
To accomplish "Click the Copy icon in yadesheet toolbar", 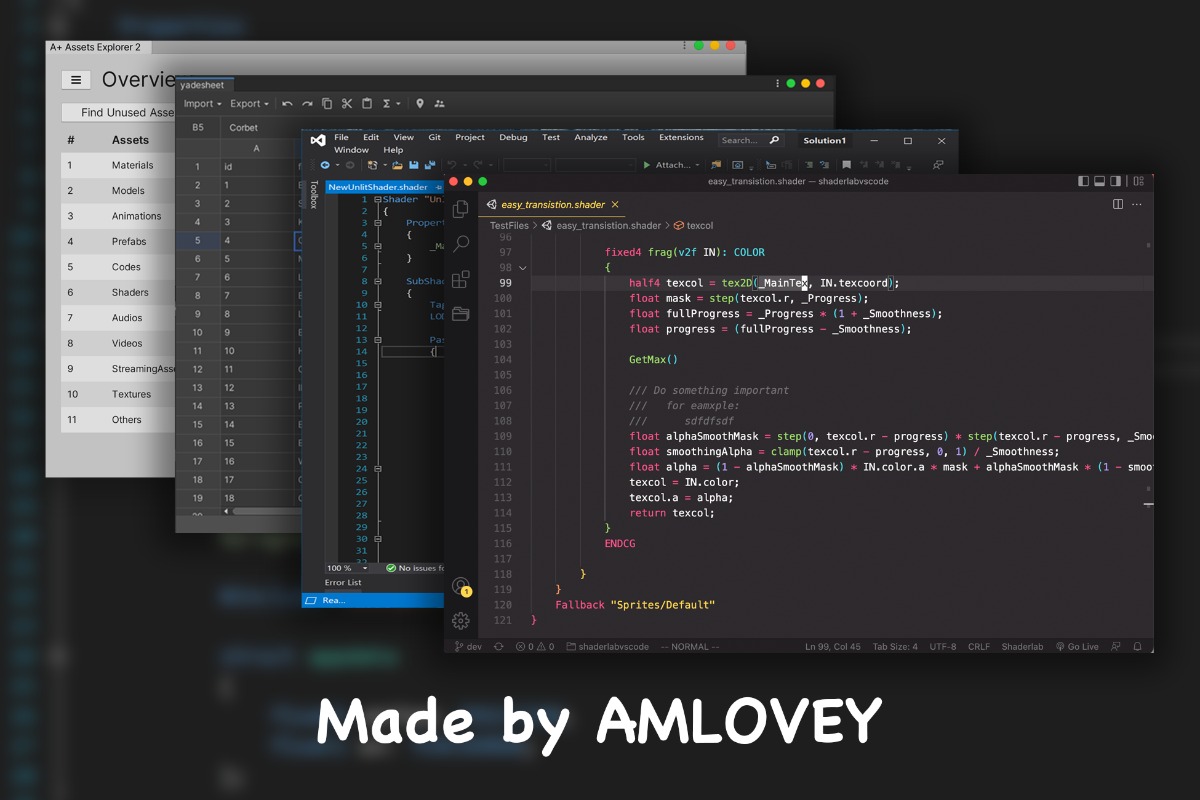I will coord(327,103).
